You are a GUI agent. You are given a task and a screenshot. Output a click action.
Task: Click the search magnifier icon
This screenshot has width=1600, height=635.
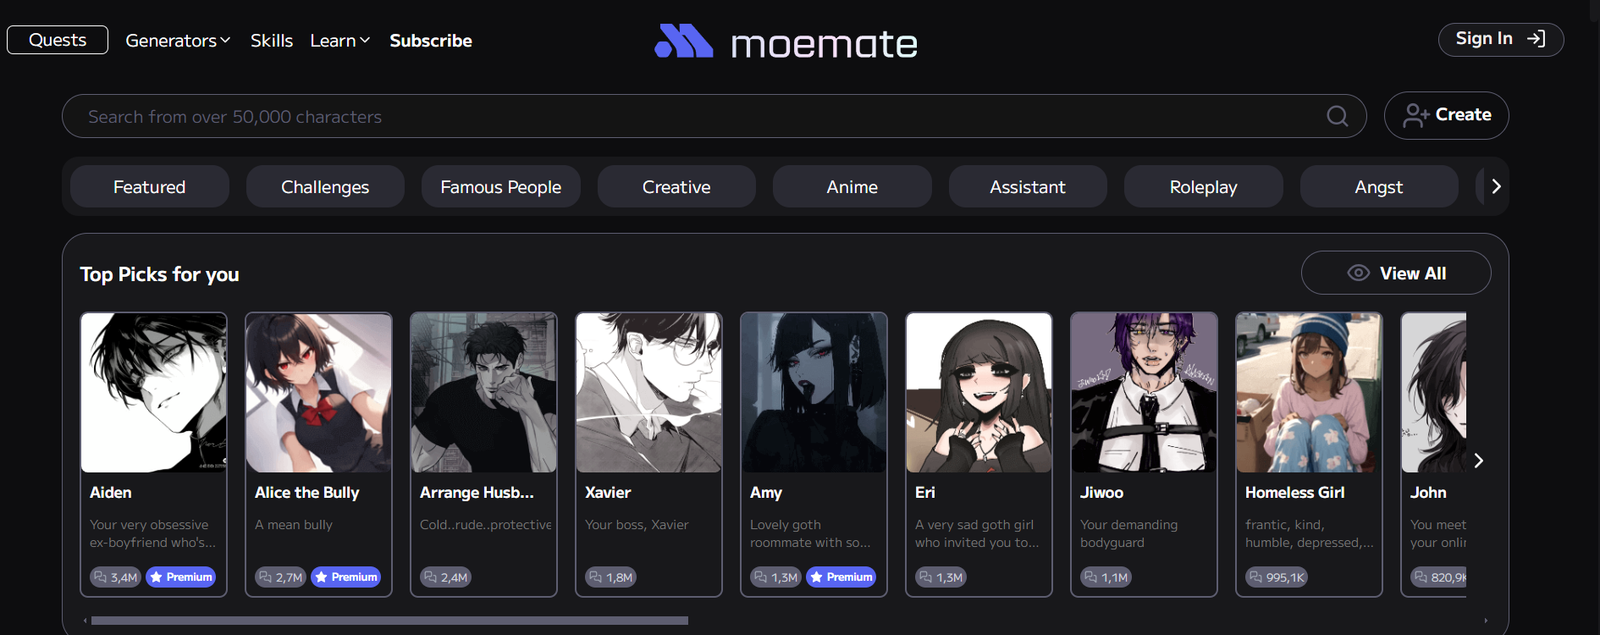coord(1337,116)
